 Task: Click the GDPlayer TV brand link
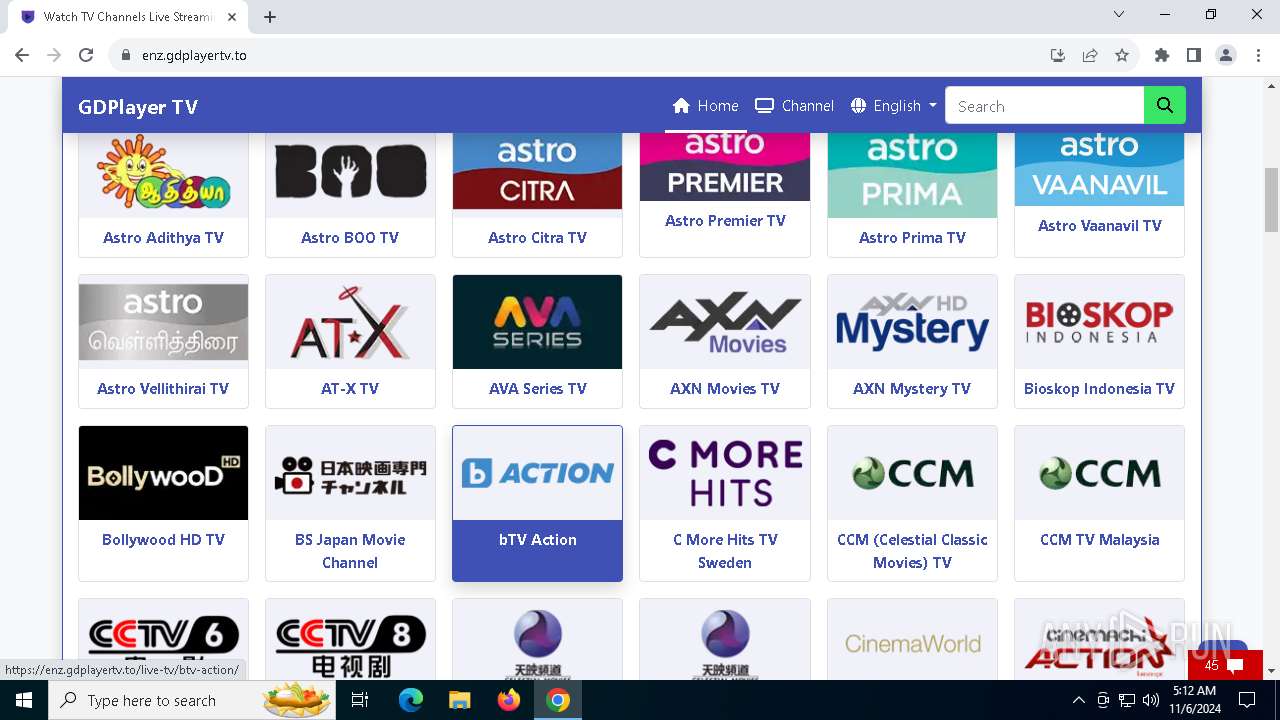[x=138, y=107]
